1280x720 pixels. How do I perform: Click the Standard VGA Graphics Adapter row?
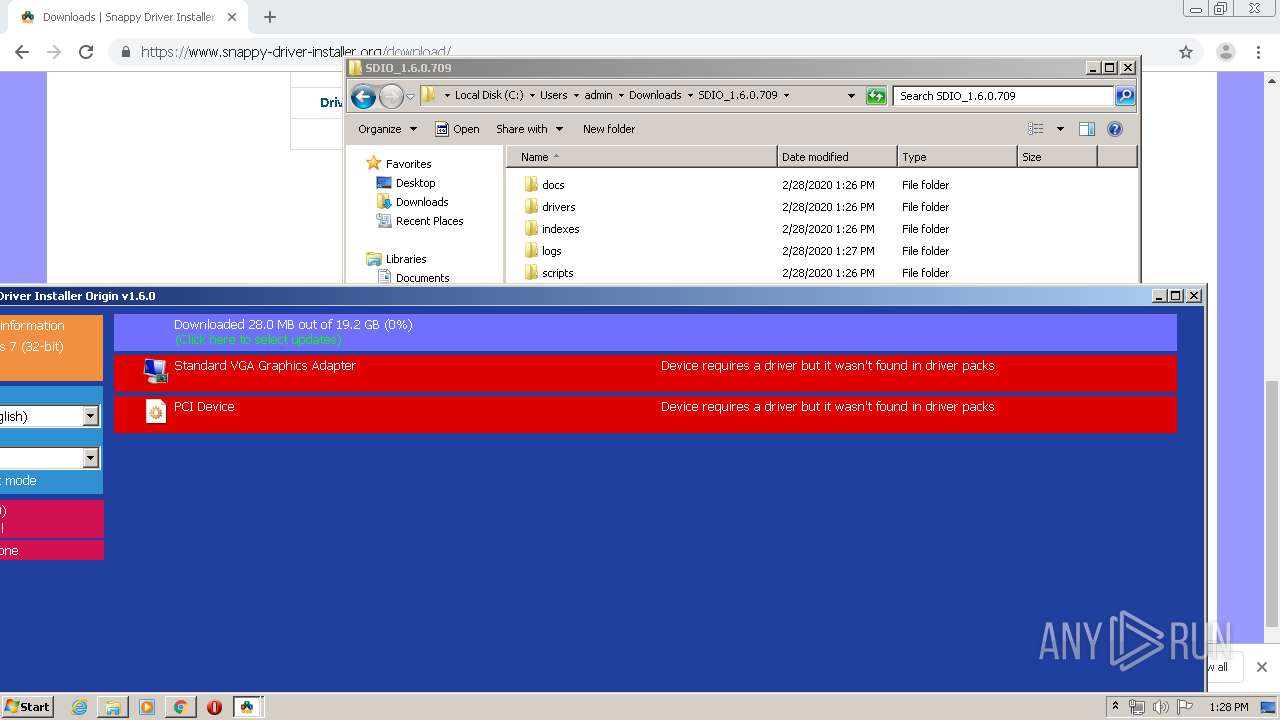tap(645, 373)
